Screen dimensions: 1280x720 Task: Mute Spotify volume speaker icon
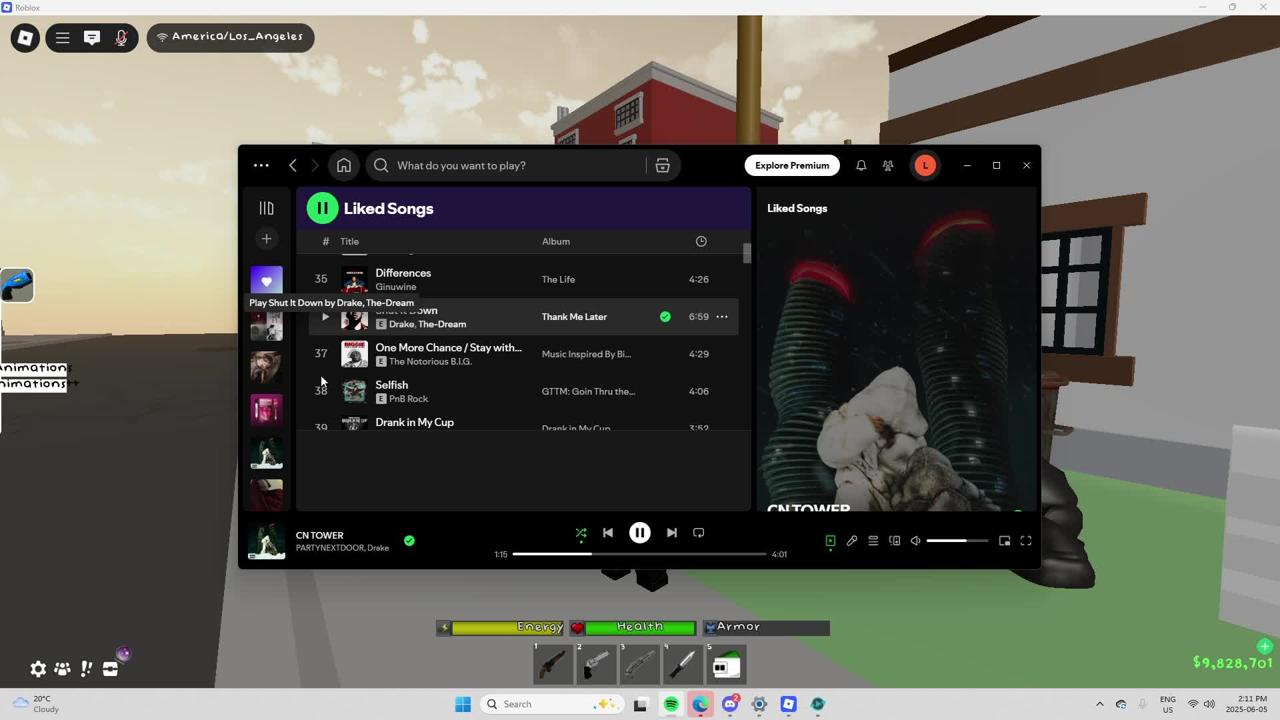915,541
